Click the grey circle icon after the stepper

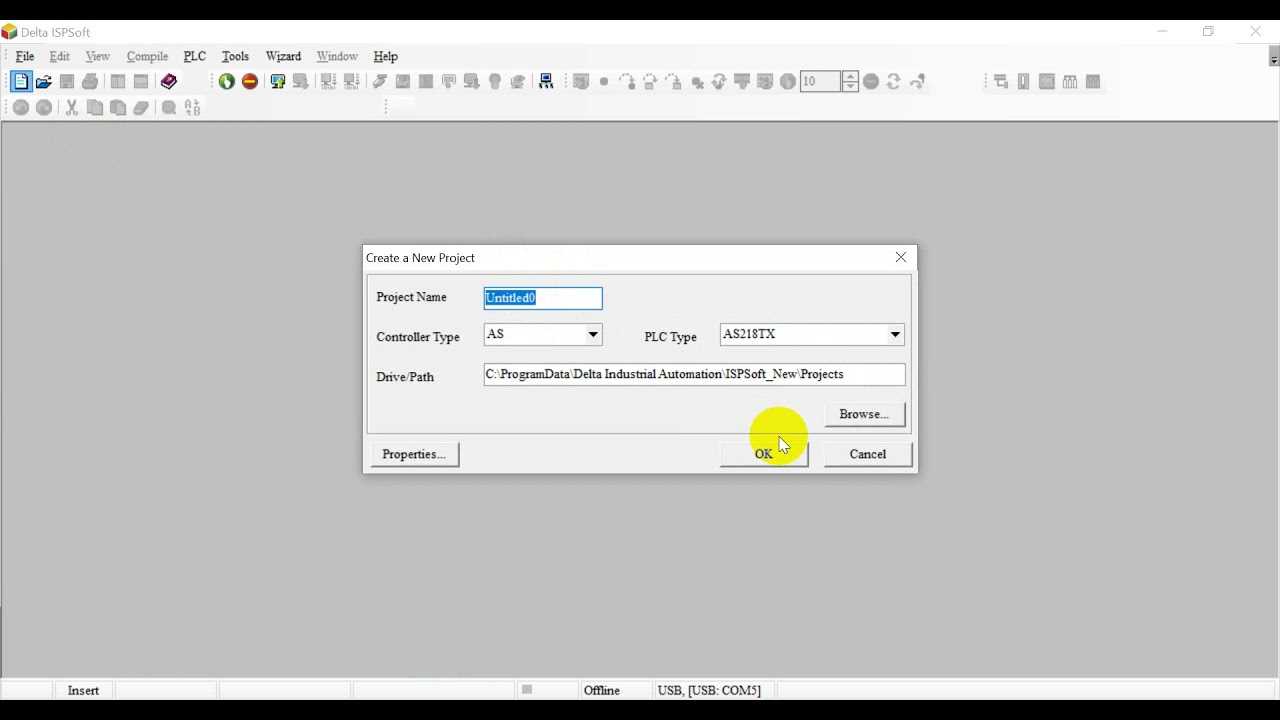871,82
